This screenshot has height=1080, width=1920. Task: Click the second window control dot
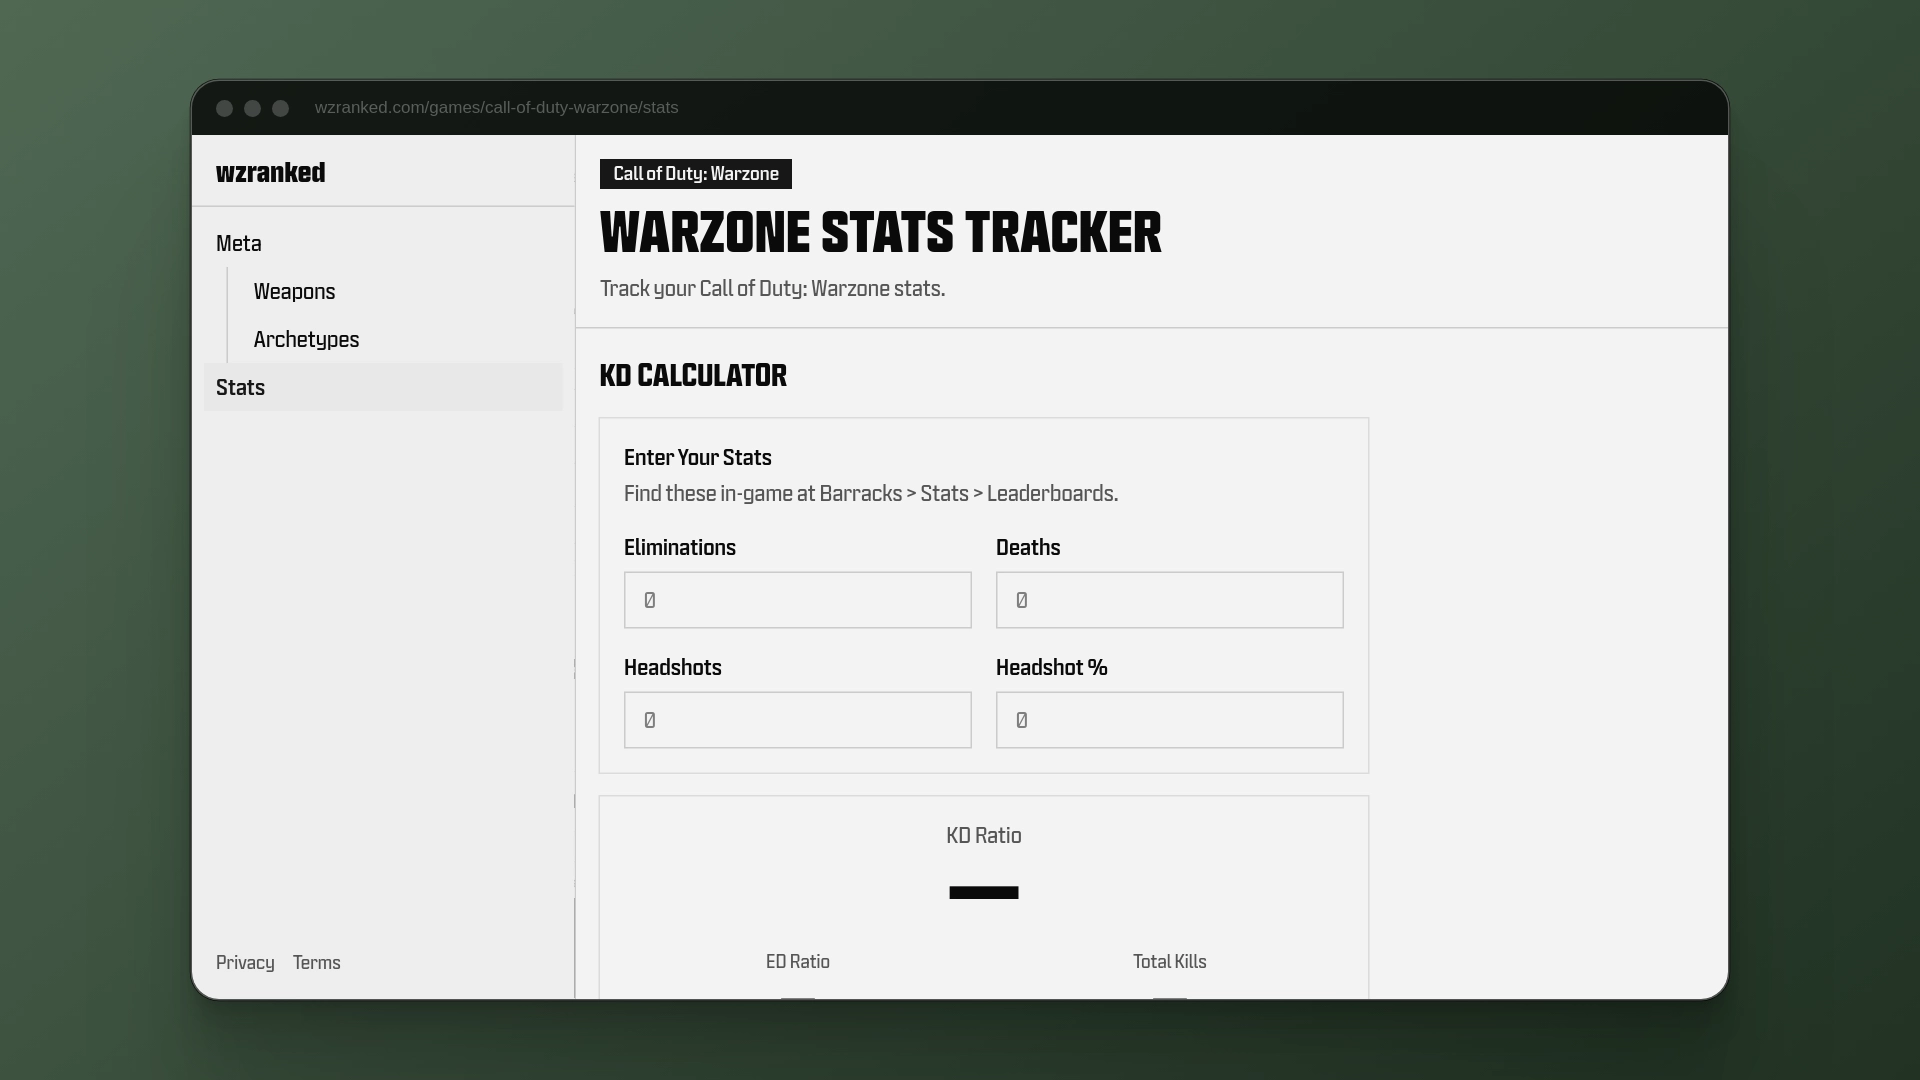[253, 108]
